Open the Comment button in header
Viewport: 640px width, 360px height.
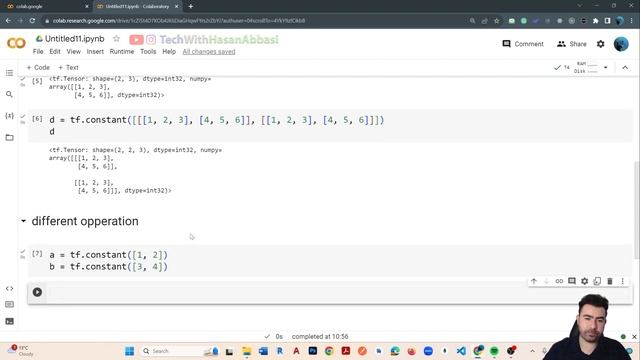(x=523, y=44)
